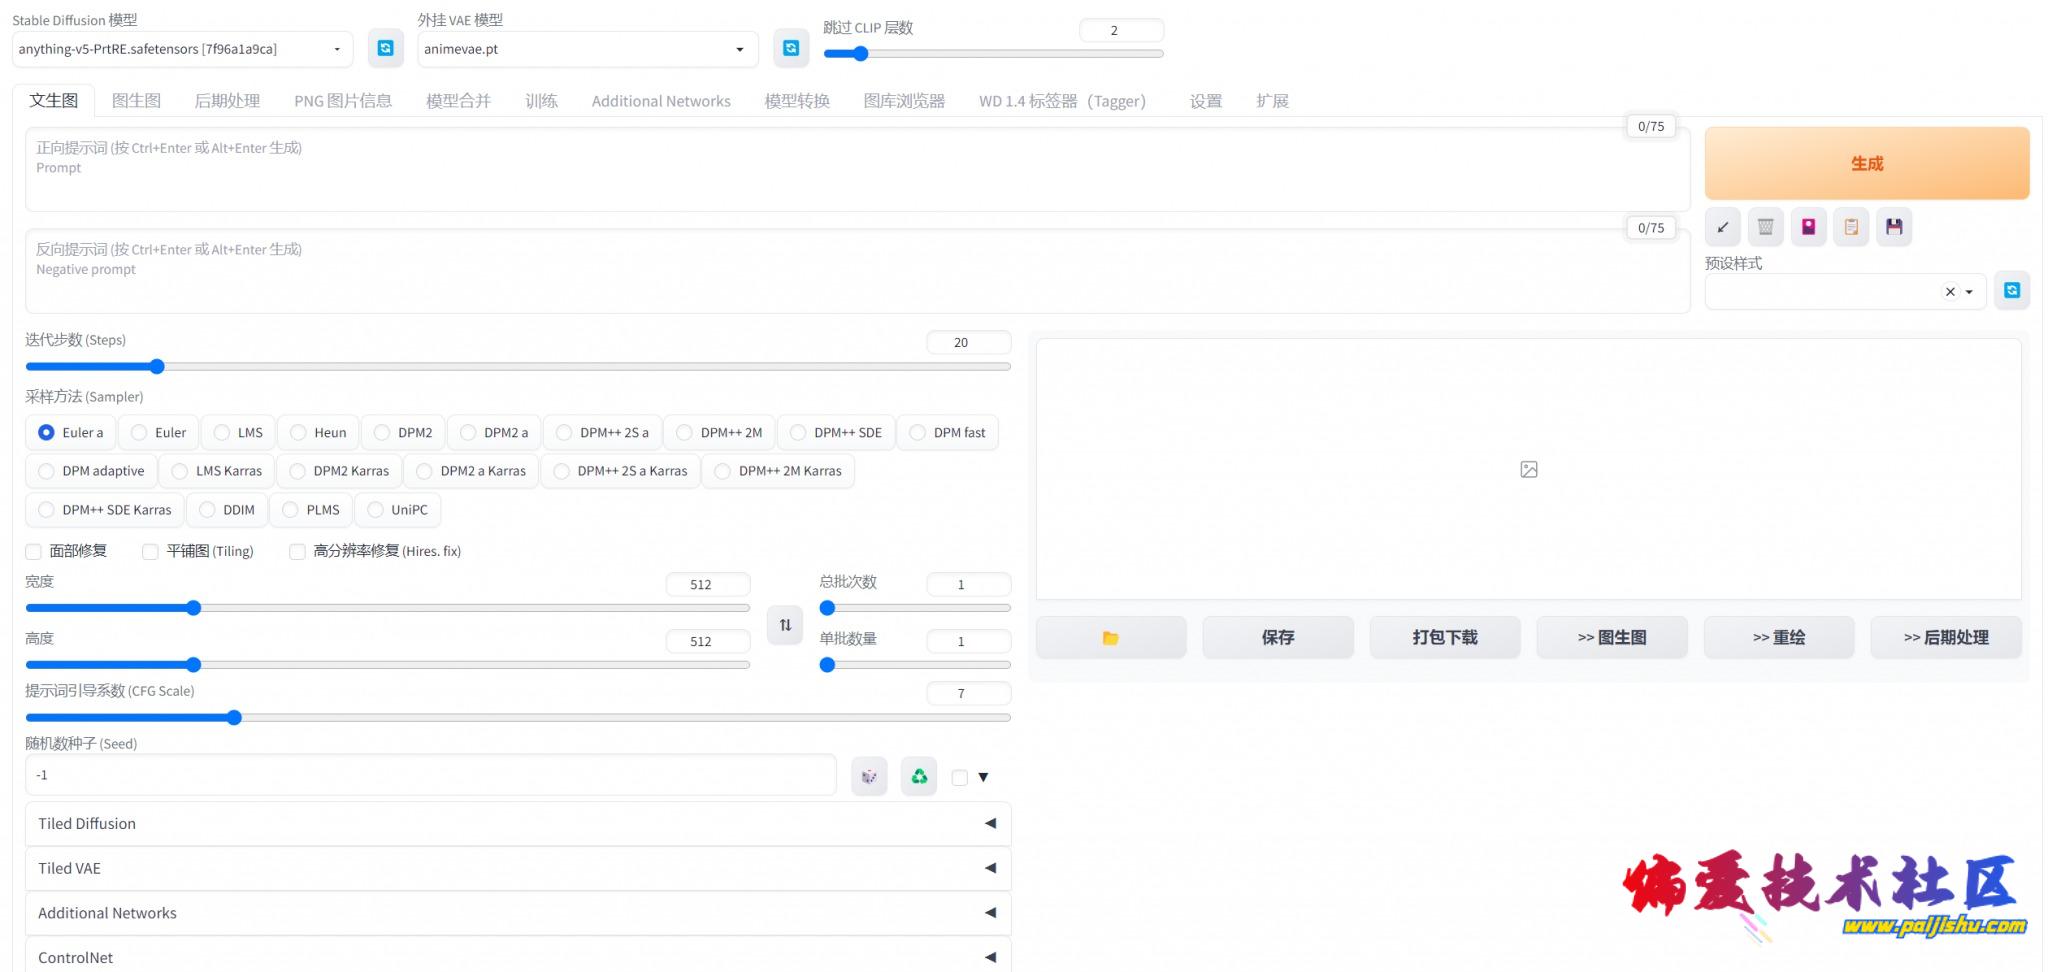Swap width and height values
The height and width of the screenshot is (972, 2048).
click(x=785, y=625)
